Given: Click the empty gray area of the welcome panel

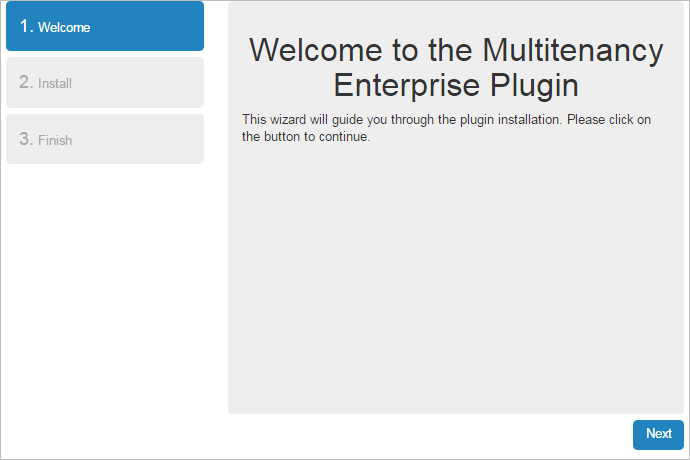Looking at the screenshot, I should tap(455, 280).
